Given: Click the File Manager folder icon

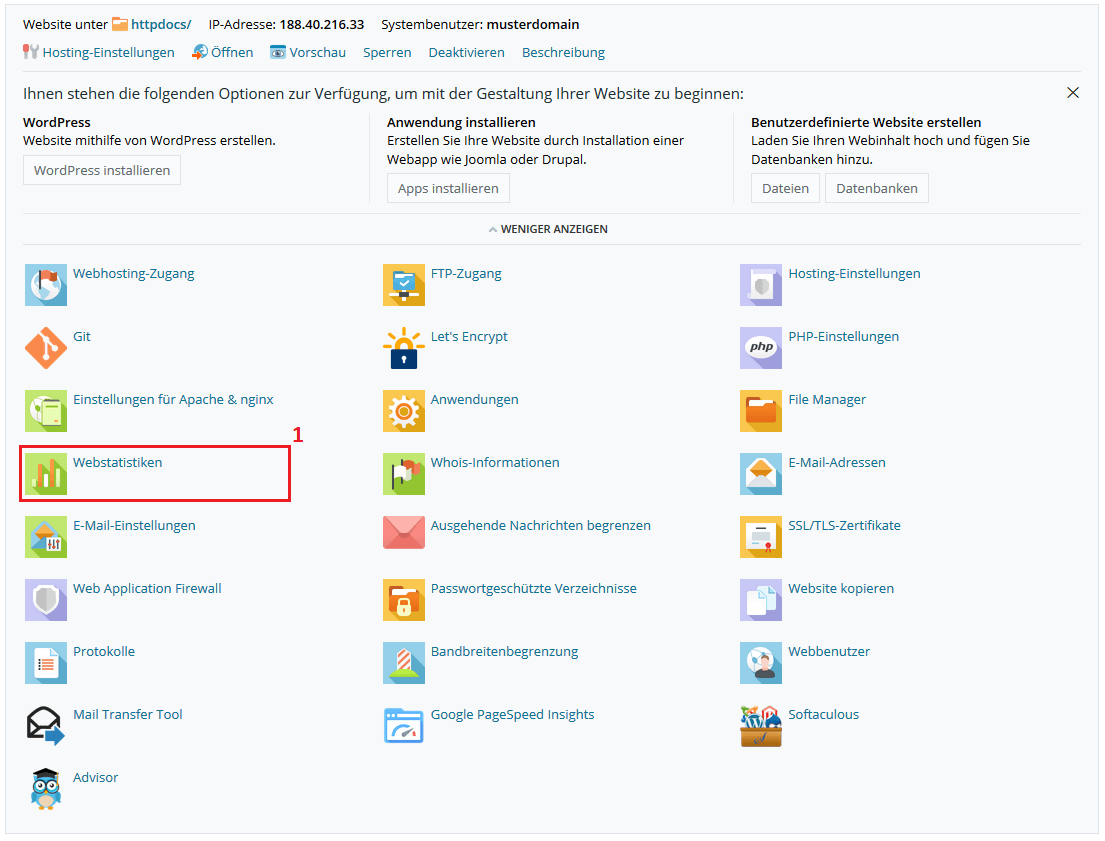Looking at the screenshot, I should point(761,411).
